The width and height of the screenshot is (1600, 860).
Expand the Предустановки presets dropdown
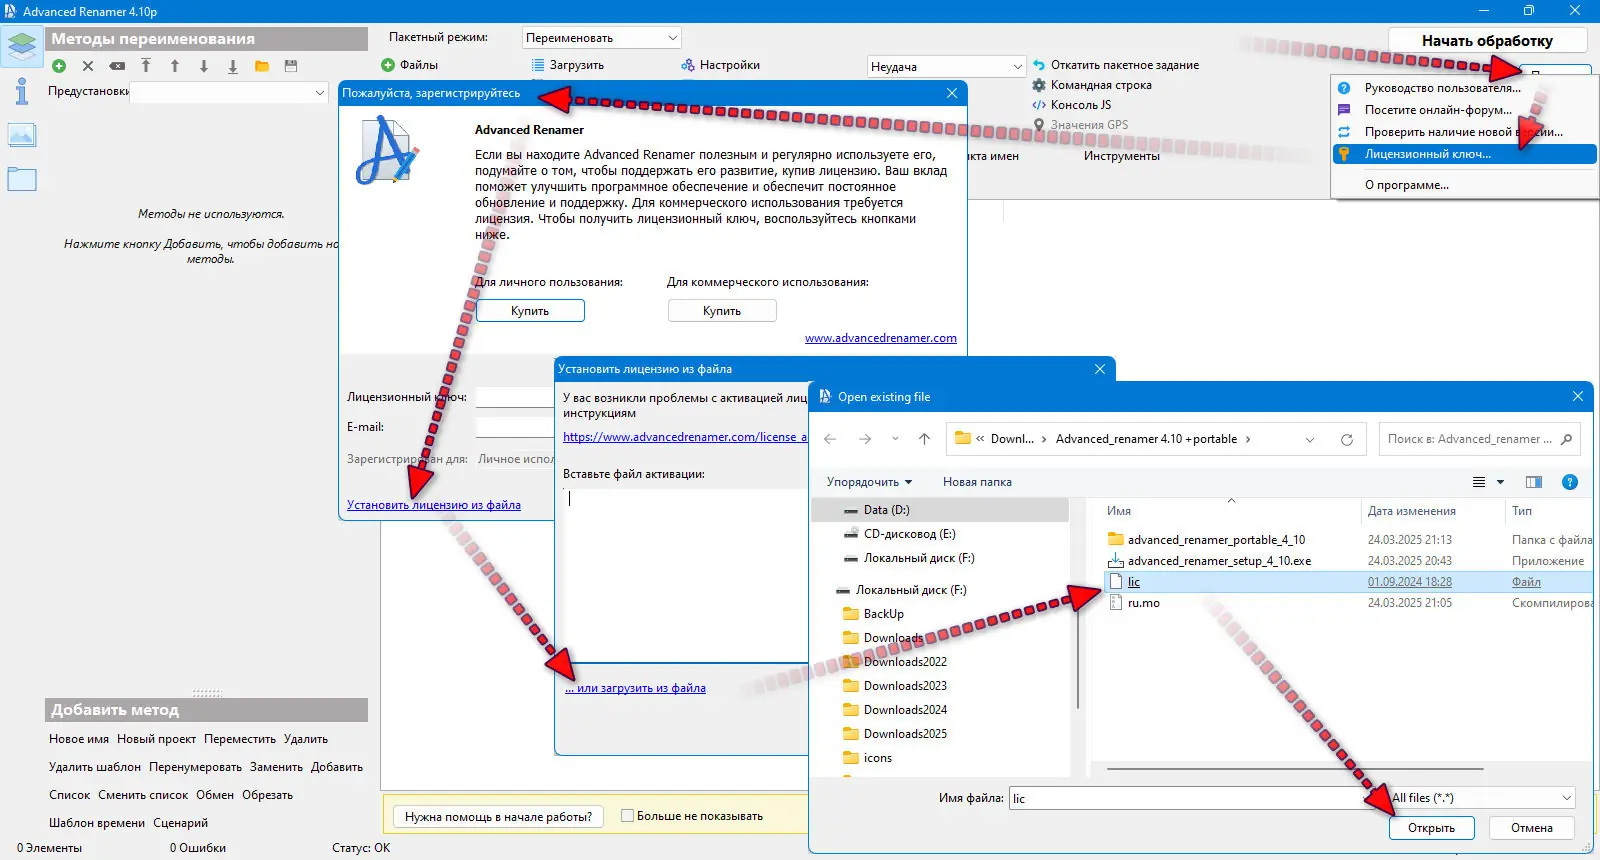(x=229, y=92)
